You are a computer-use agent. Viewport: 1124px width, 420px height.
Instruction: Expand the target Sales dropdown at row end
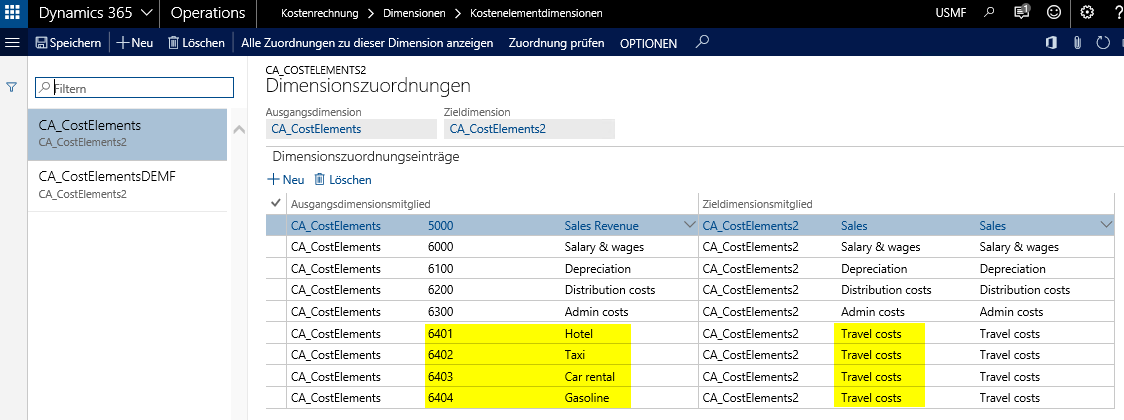click(x=1105, y=226)
